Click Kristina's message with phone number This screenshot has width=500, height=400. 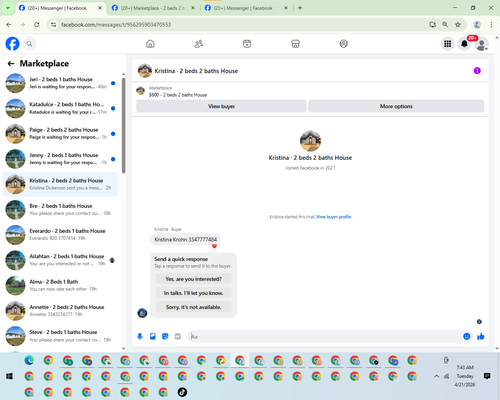pyautogui.click(x=185, y=239)
